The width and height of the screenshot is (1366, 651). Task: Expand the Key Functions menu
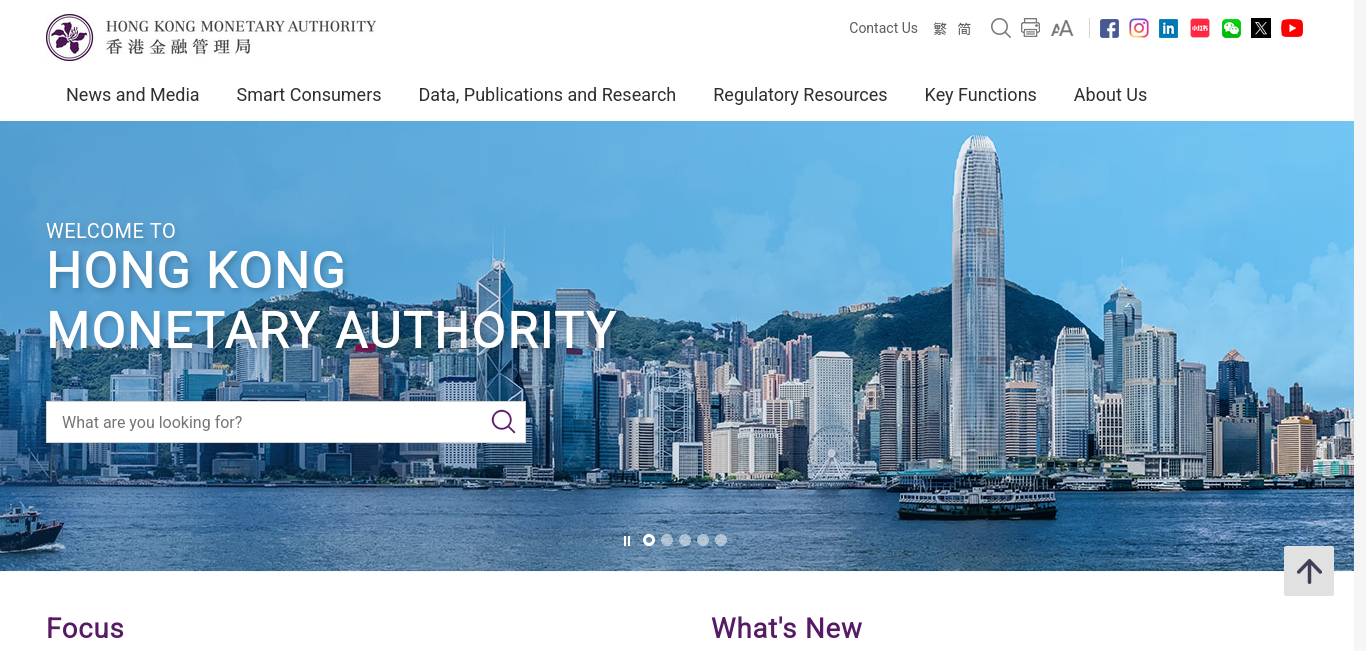pos(980,95)
